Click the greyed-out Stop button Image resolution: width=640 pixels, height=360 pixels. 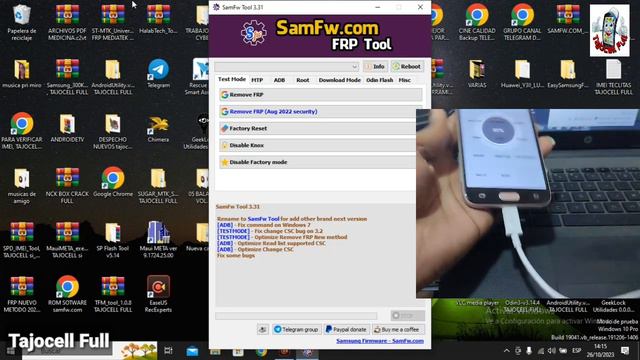[407, 316]
